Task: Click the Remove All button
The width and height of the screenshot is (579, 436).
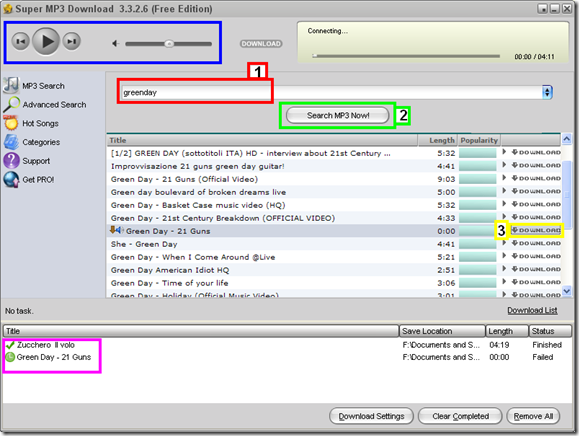Action: pyautogui.click(x=533, y=416)
